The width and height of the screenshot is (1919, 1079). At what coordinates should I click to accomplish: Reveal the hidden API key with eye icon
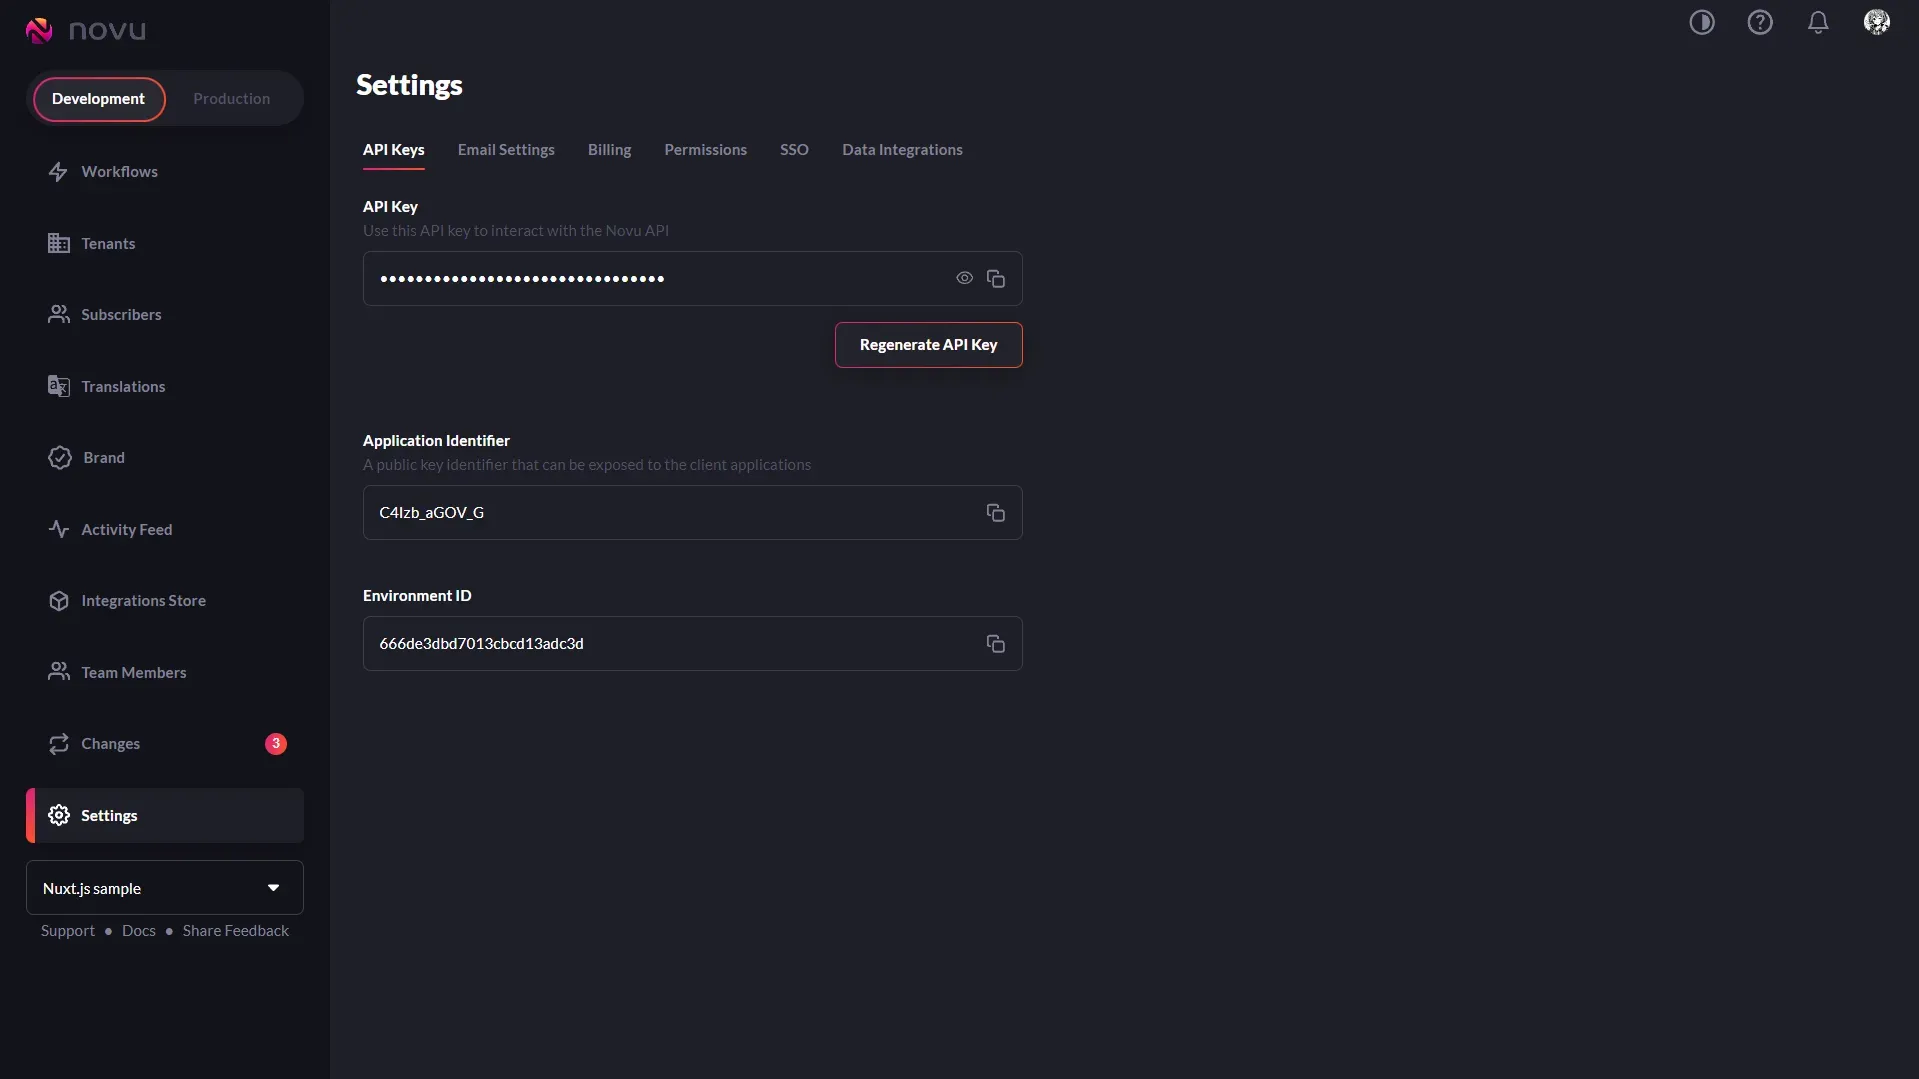click(964, 279)
